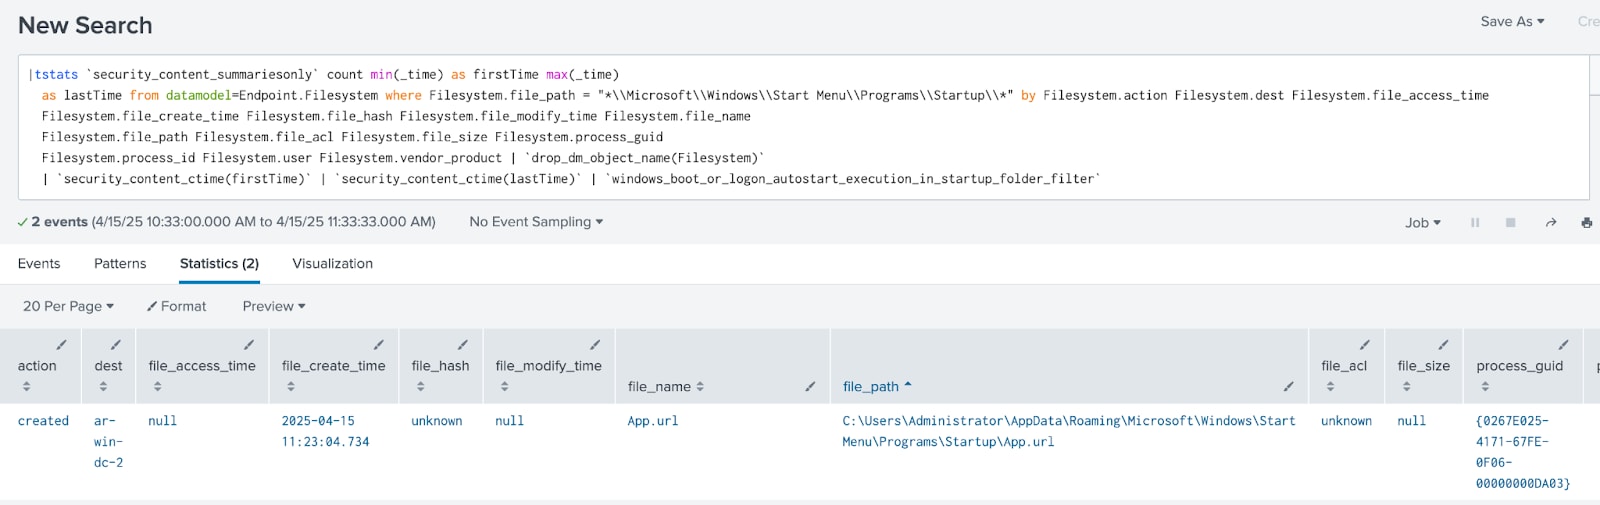Sort by process_guid arrows
Image resolution: width=1600 pixels, height=505 pixels.
click(1485, 386)
